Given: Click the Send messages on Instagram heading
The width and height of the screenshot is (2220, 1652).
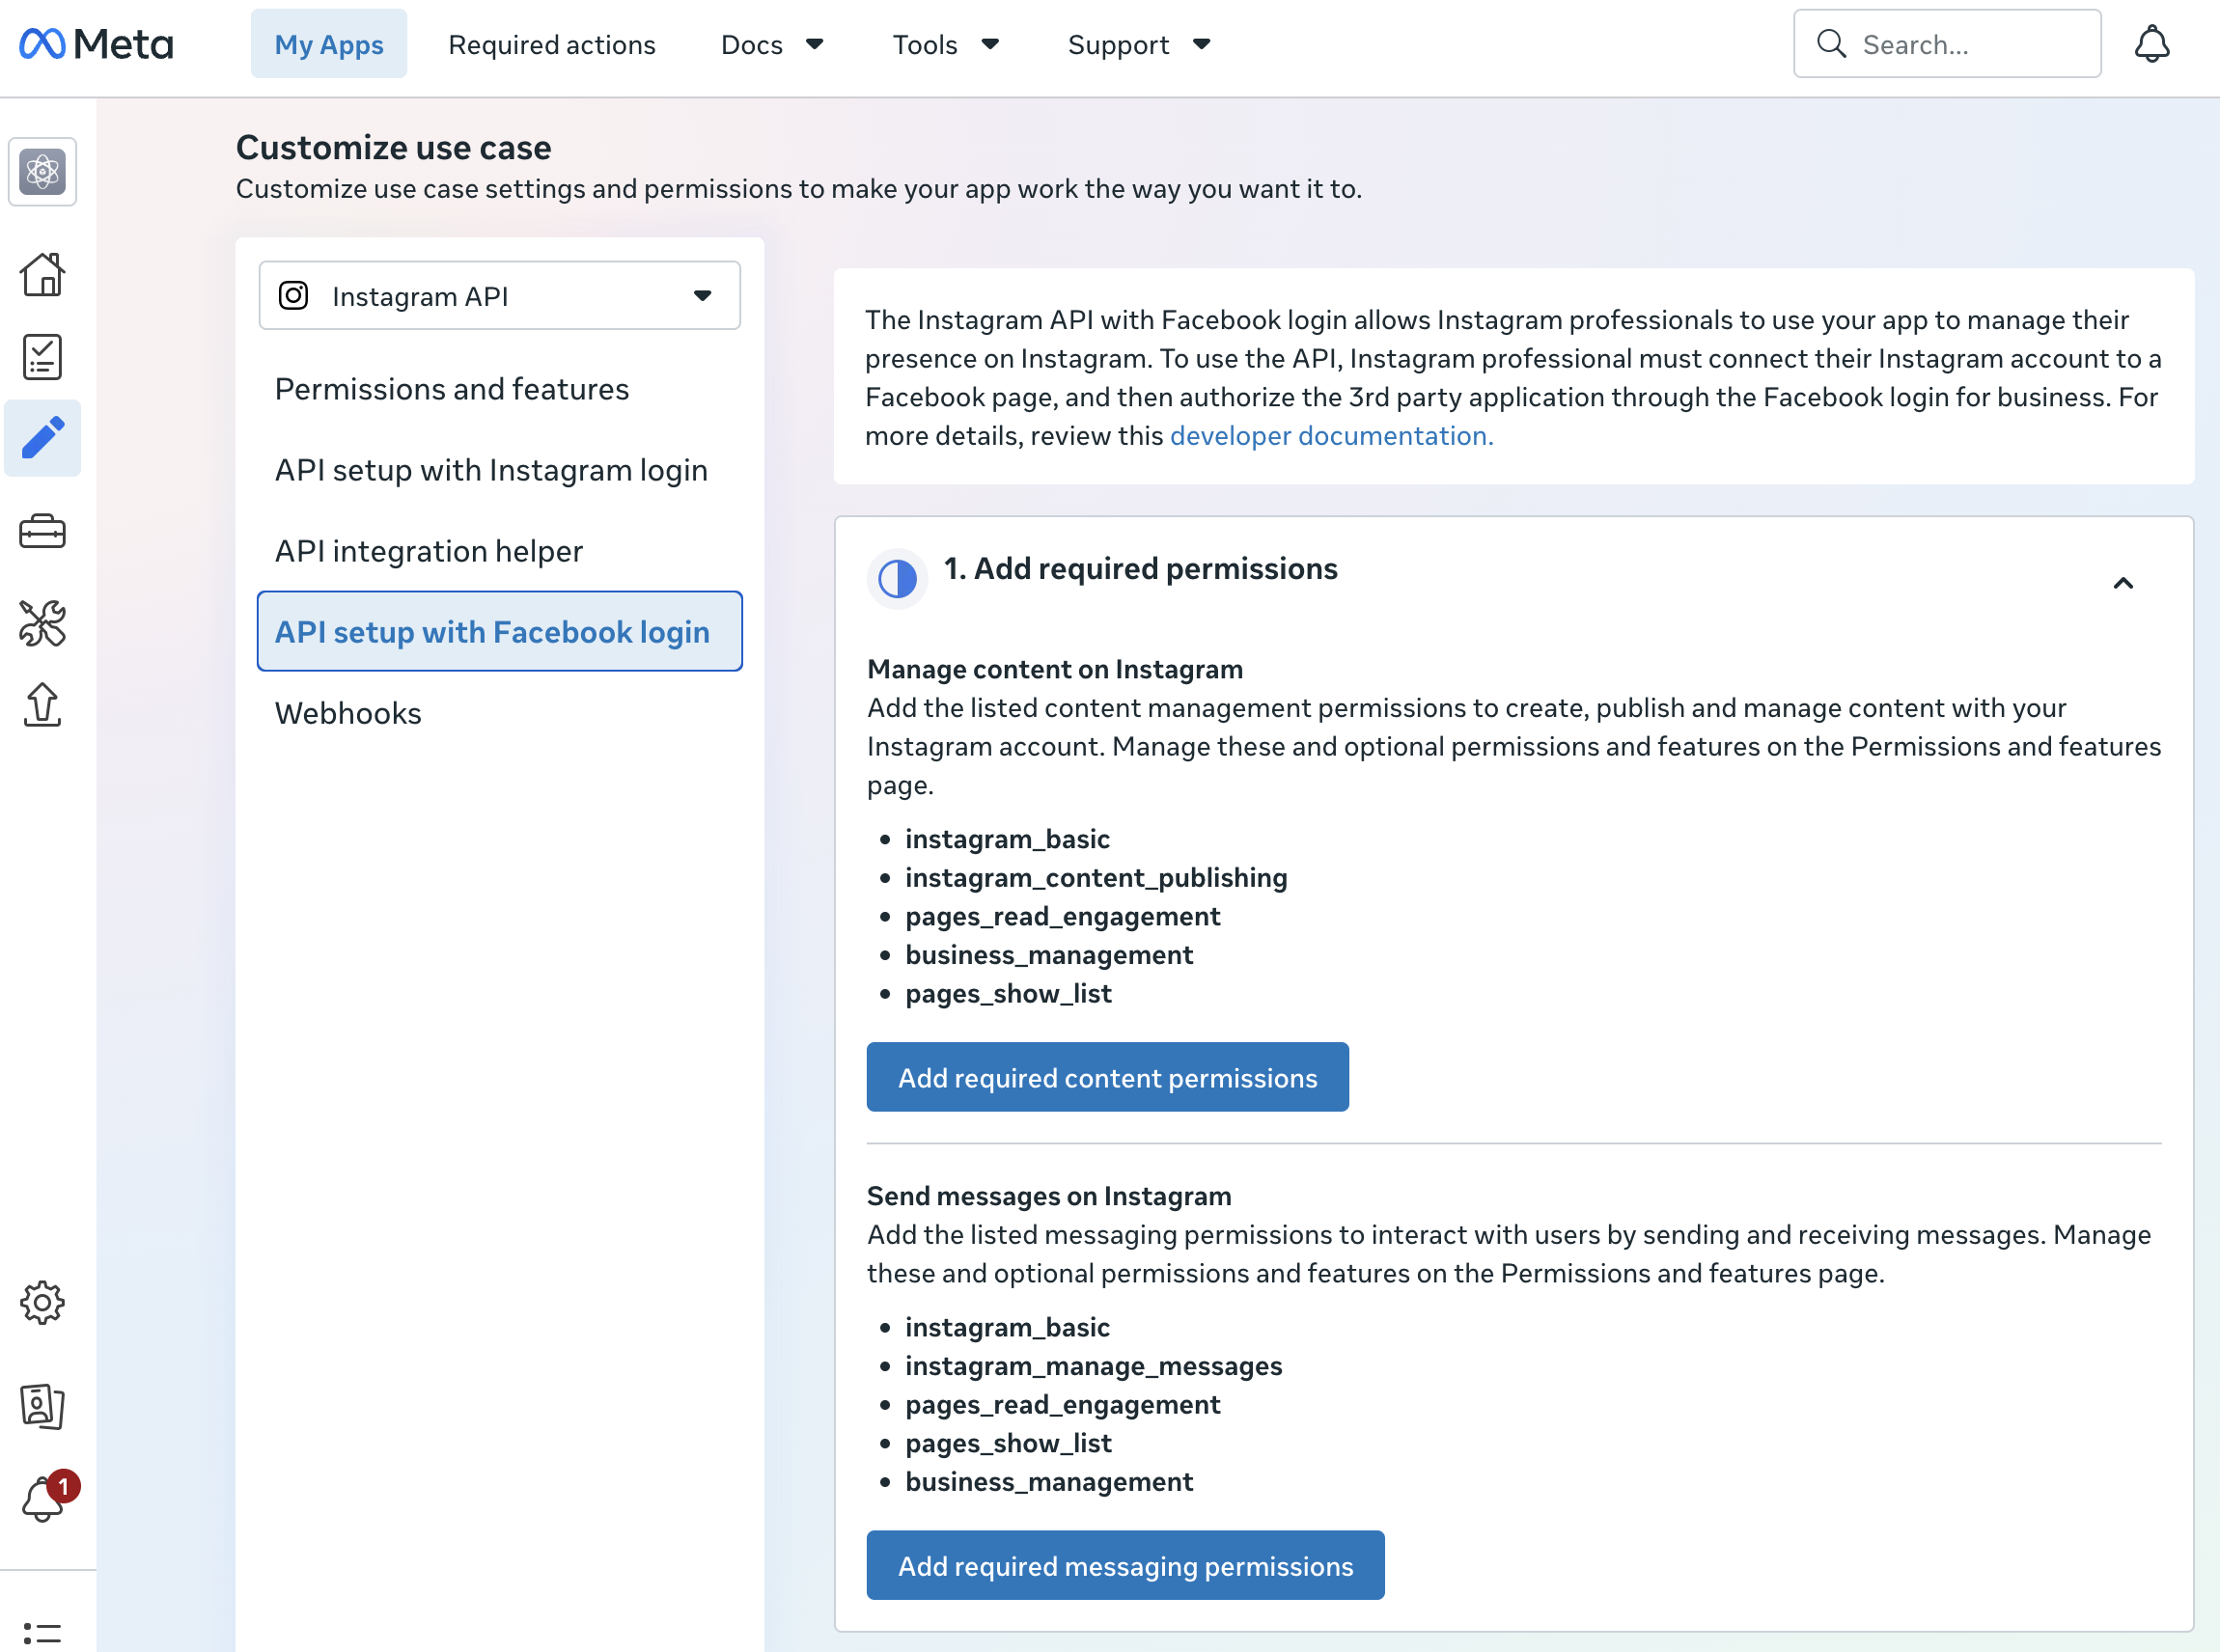Looking at the screenshot, I should click(x=1049, y=1196).
